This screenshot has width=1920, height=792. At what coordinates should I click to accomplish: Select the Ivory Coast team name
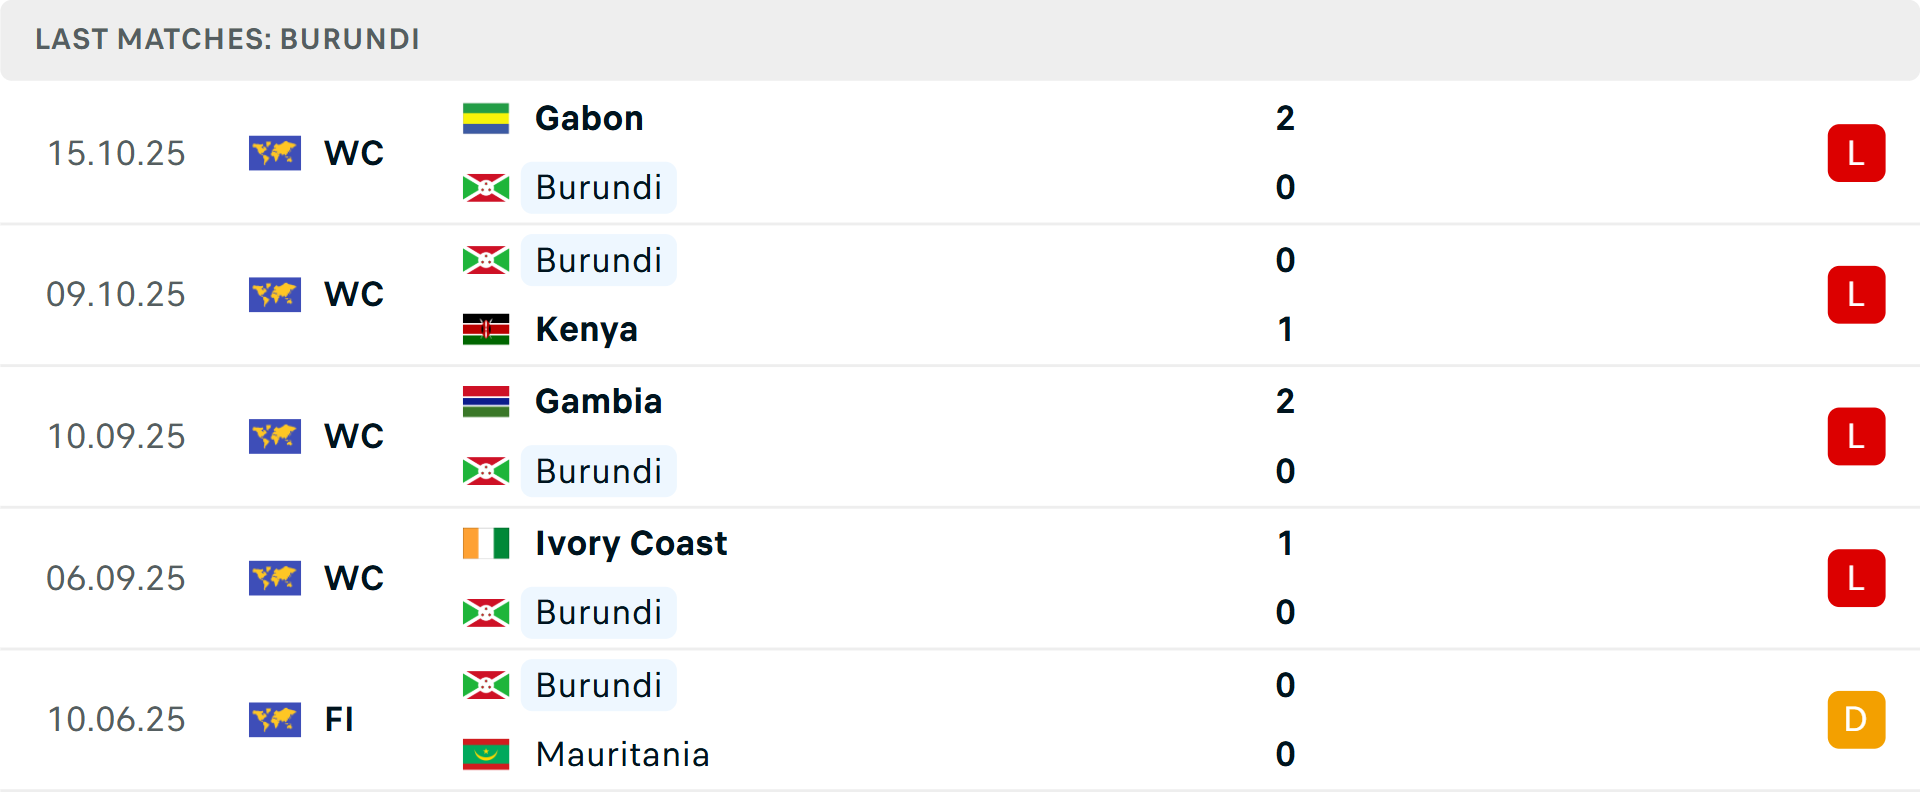coord(631,543)
